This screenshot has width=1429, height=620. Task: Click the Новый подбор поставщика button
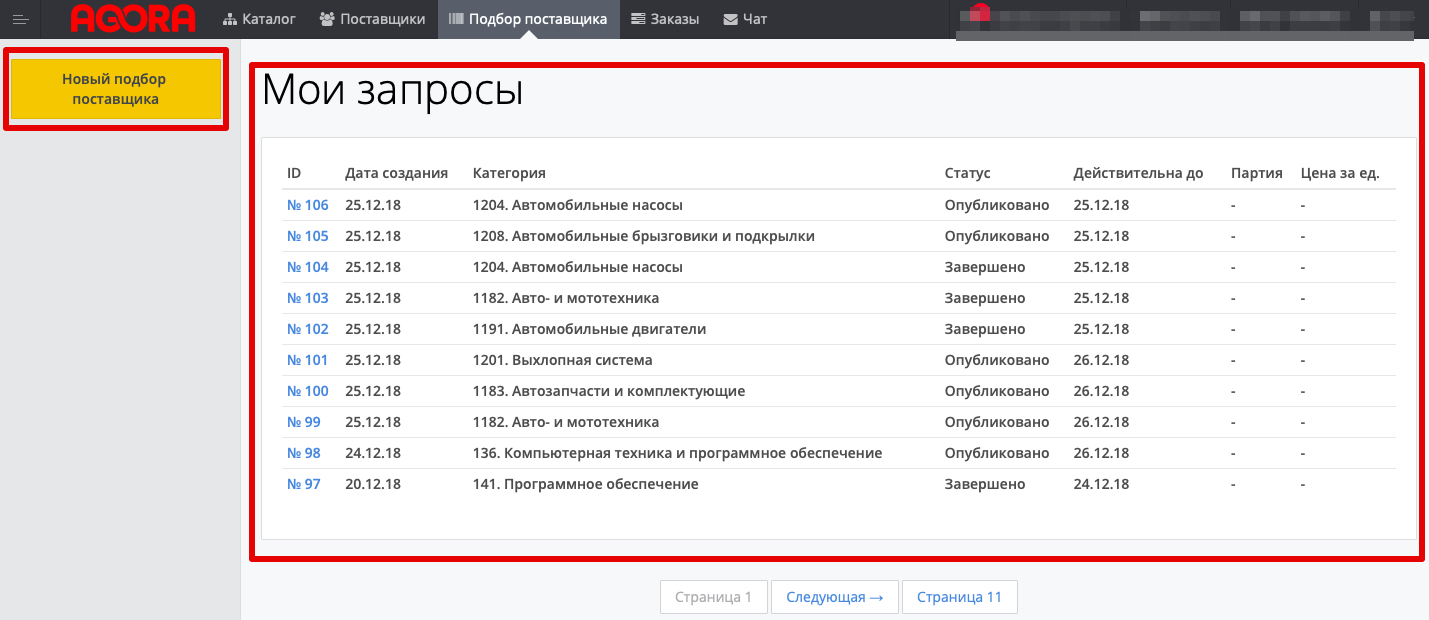pos(115,89)
